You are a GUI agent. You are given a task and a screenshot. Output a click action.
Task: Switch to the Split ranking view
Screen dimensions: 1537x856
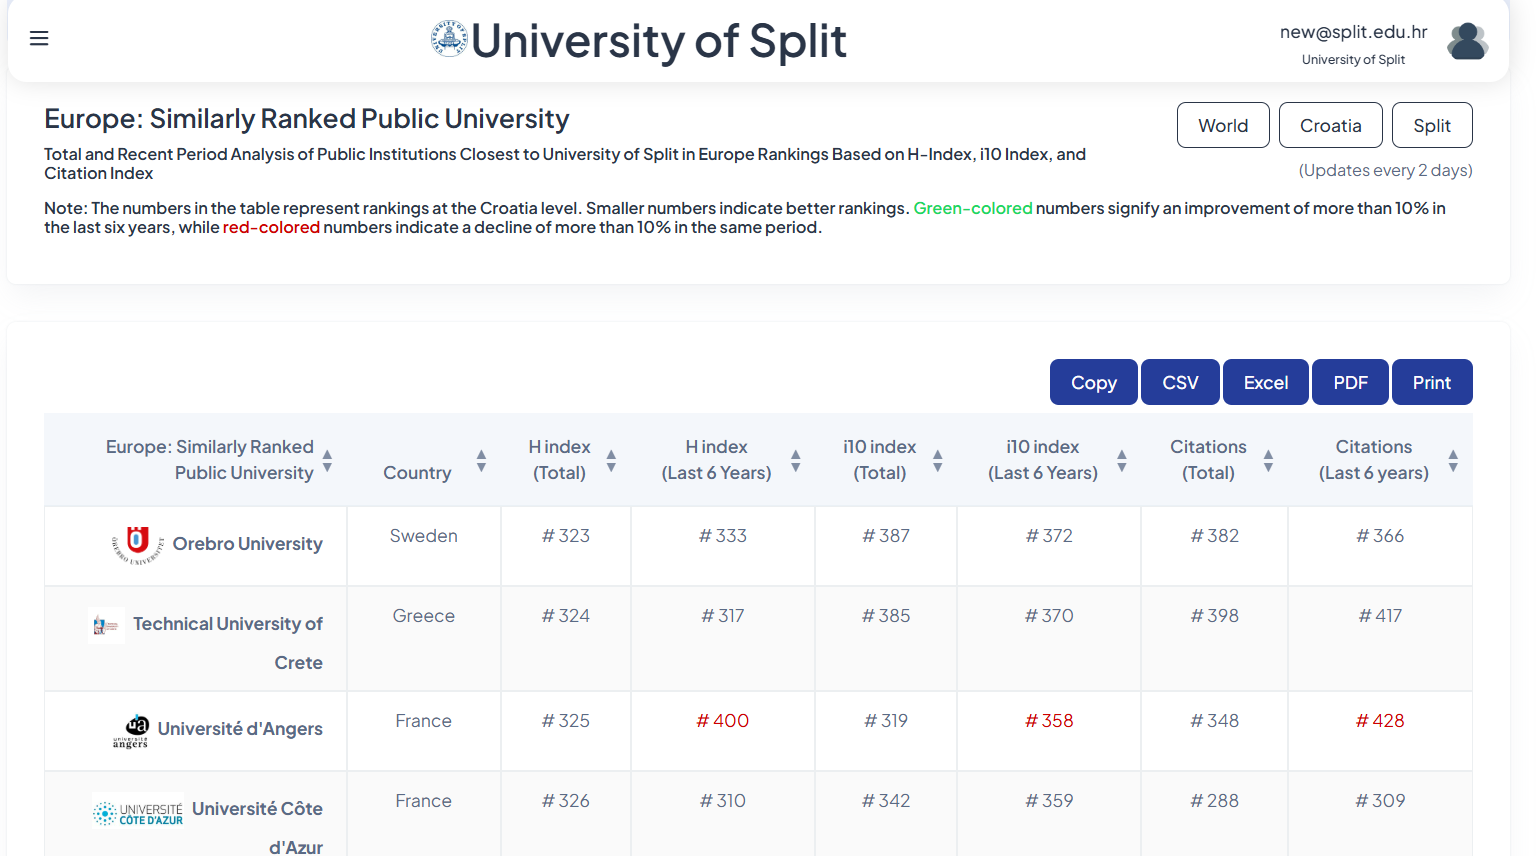[1432, 125]
